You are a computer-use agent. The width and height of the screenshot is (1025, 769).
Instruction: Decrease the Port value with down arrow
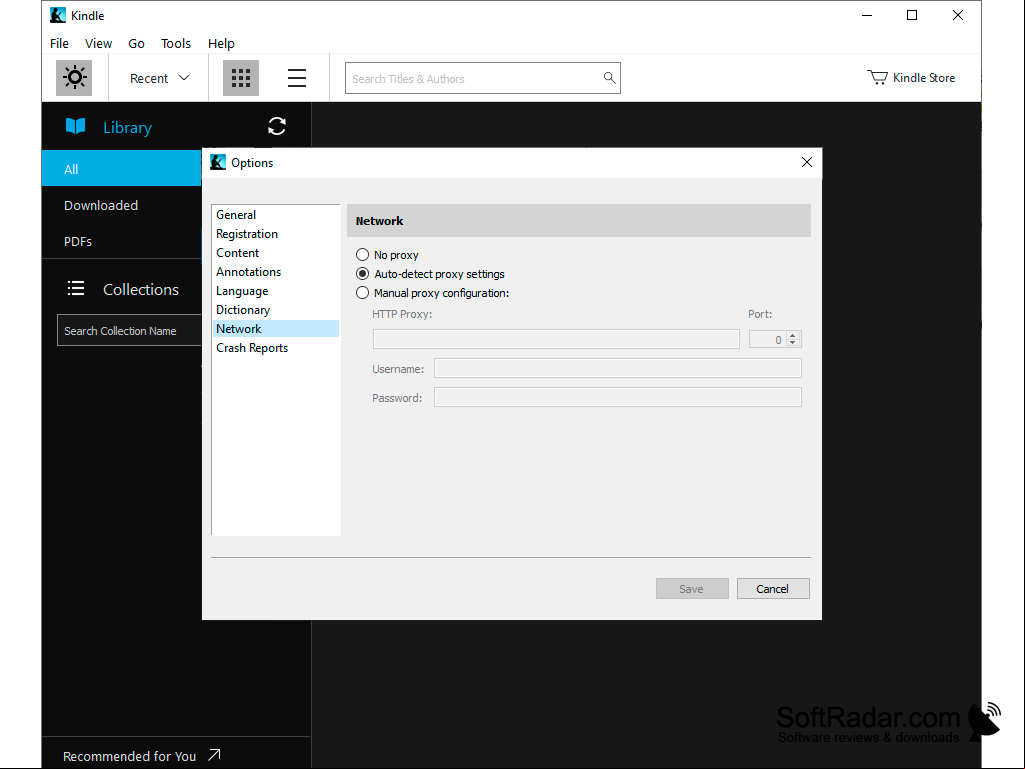click(793, 343)
